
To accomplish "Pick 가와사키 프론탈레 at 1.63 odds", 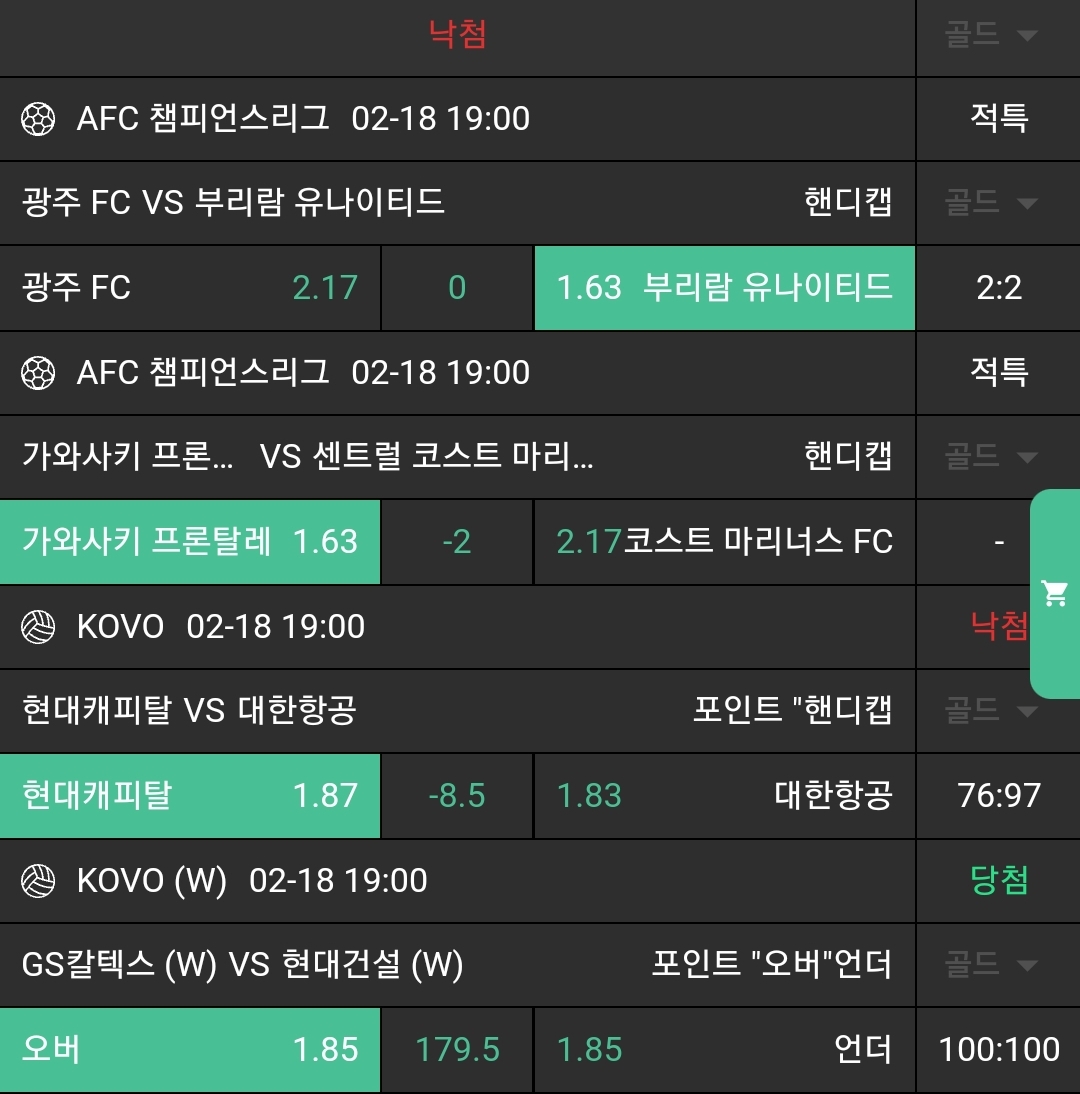I will [190, 542].
